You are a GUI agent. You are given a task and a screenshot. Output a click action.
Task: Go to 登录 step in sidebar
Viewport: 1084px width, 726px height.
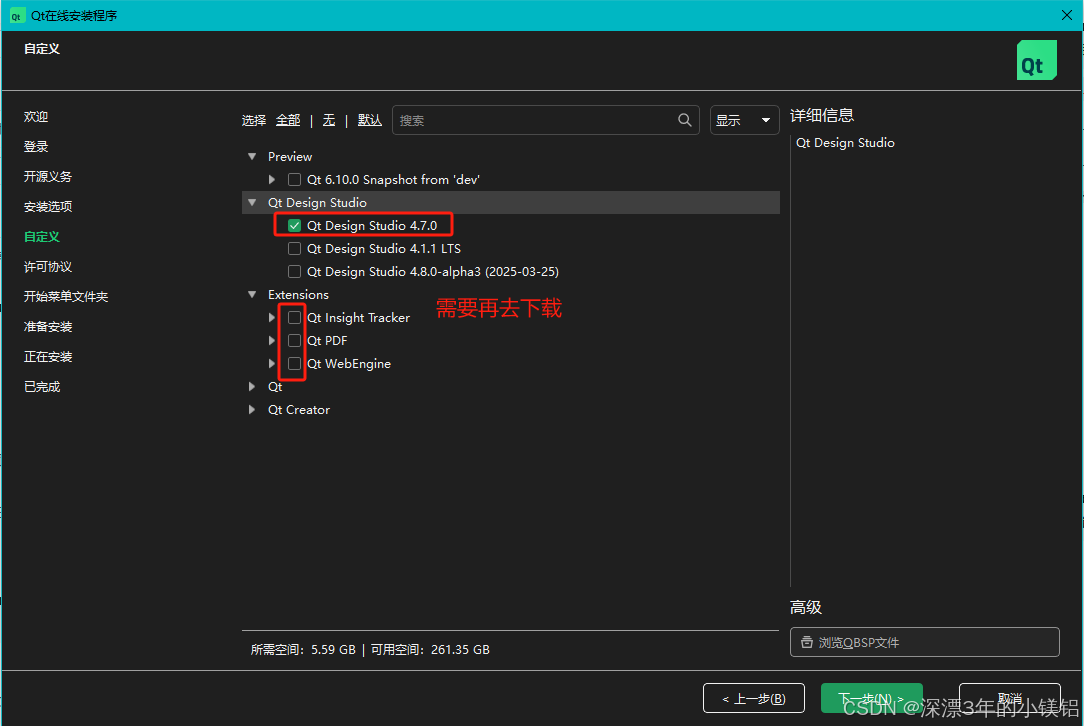point(36,147)
